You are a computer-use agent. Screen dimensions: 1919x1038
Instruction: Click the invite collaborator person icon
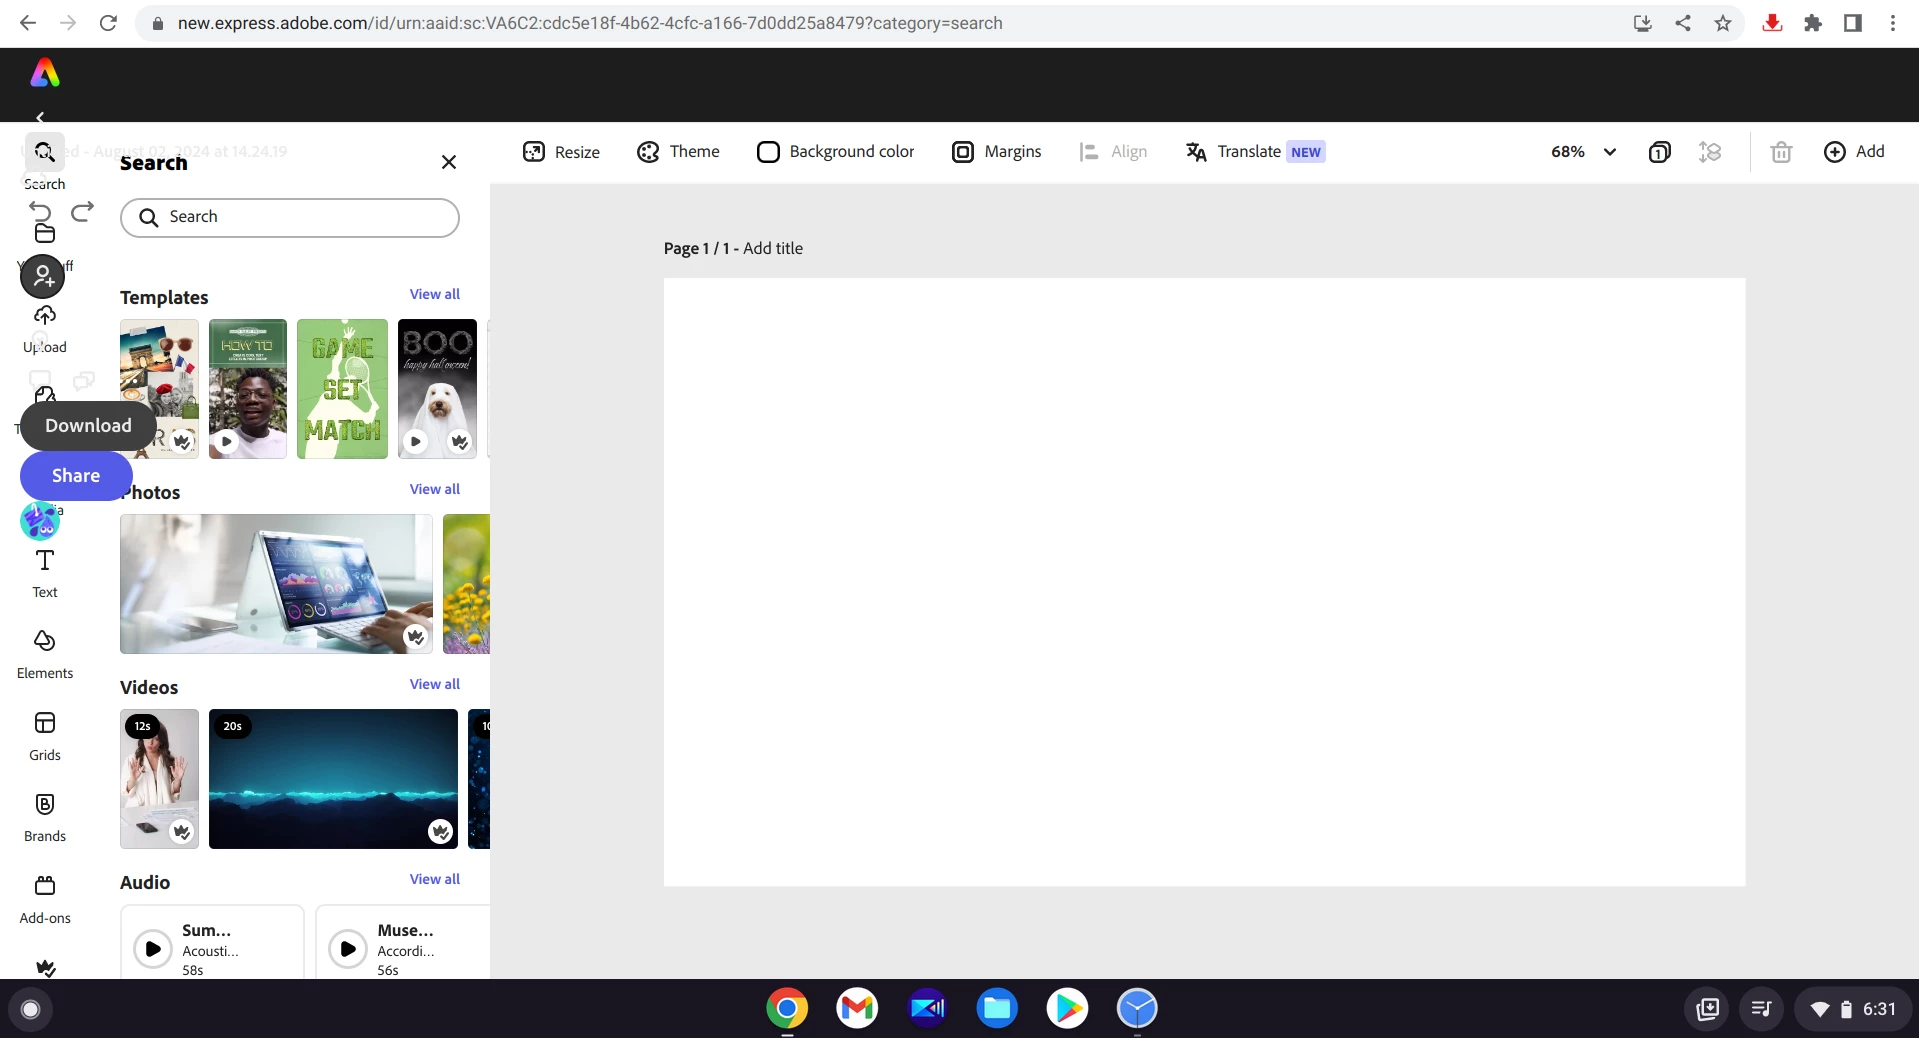pyautogui.click(x=43, y=276)
